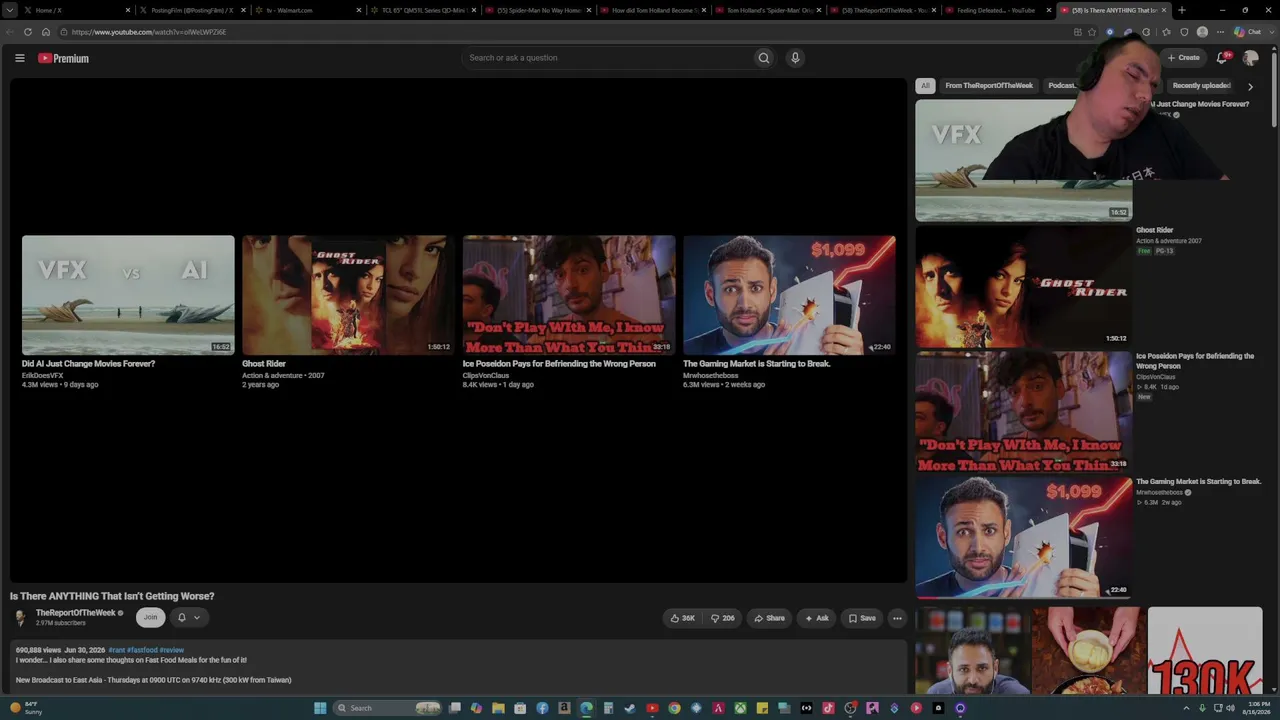The image size is (1280, 720).
Task: Open Ghost Rider endscreen thumbnail
Action: 348,295
